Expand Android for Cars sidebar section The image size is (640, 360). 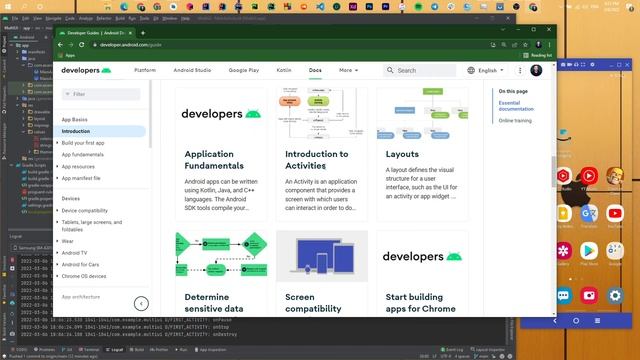(x=80, y=264)
